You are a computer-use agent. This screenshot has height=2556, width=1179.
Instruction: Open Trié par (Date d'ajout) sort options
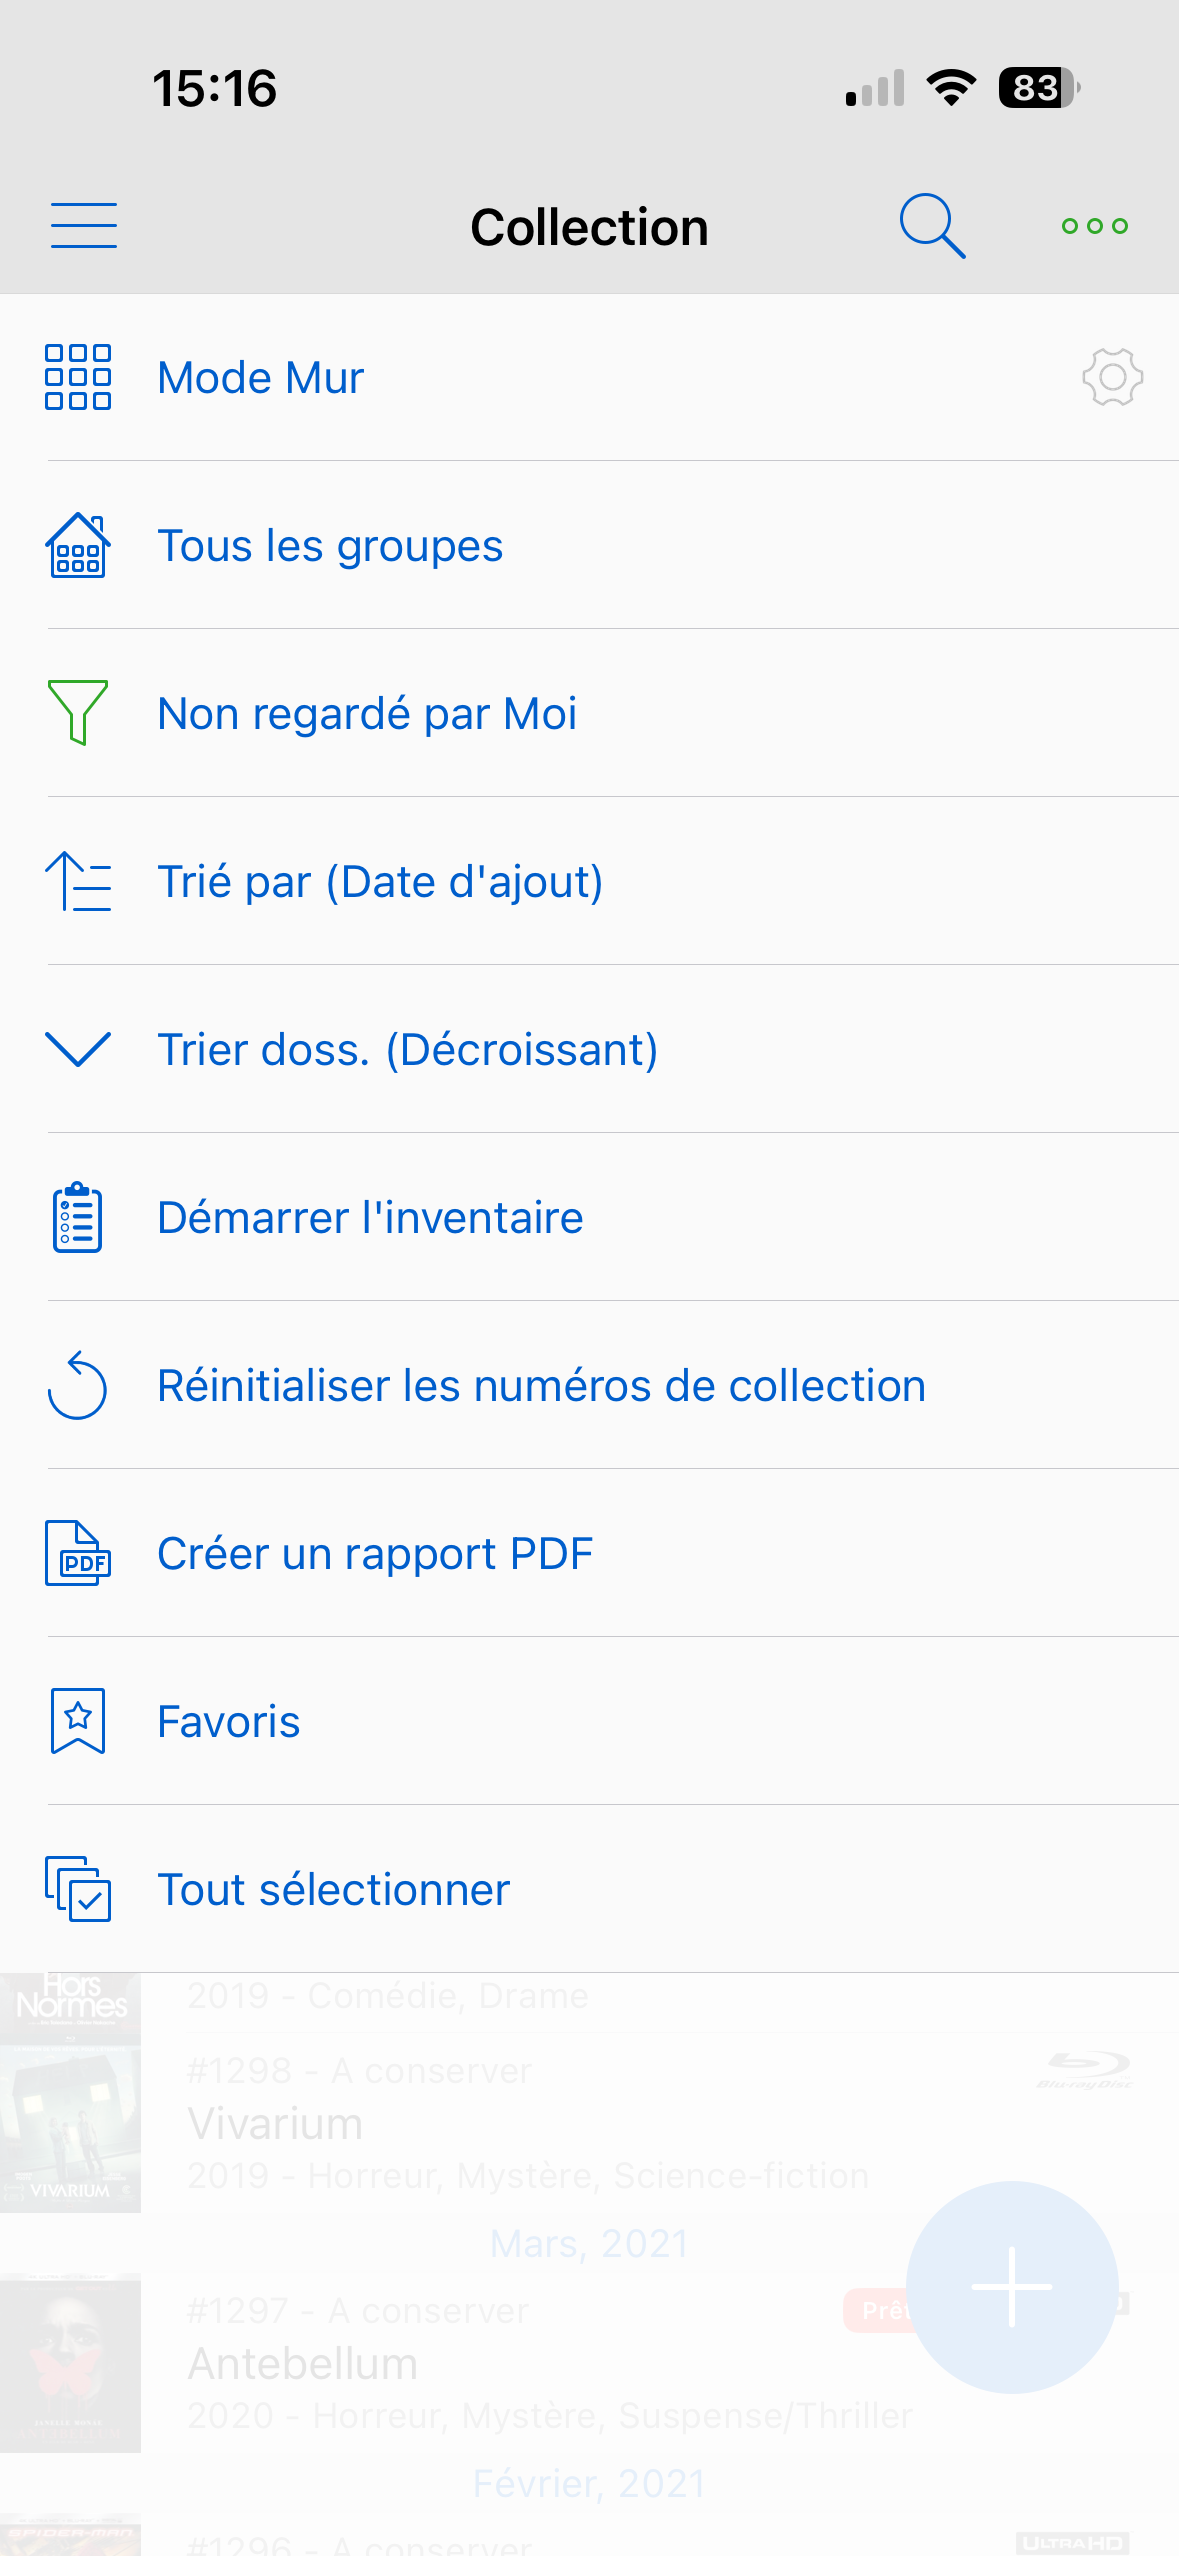click(x=380, y=882)
